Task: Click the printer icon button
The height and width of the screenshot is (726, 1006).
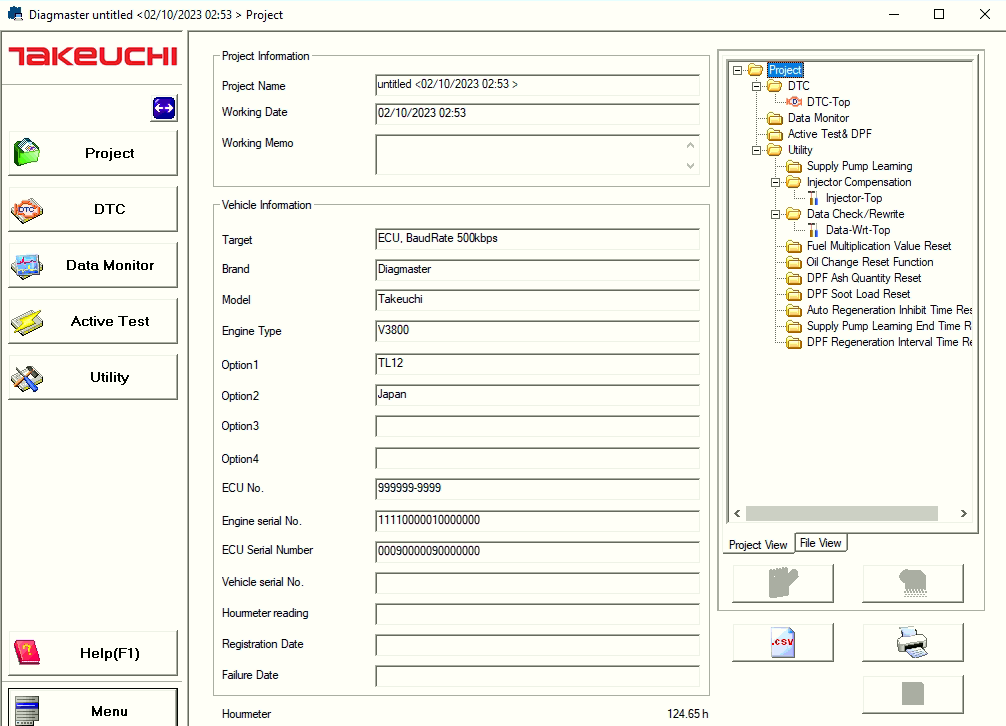Action: pyautogui.click(x=912, y=643)
